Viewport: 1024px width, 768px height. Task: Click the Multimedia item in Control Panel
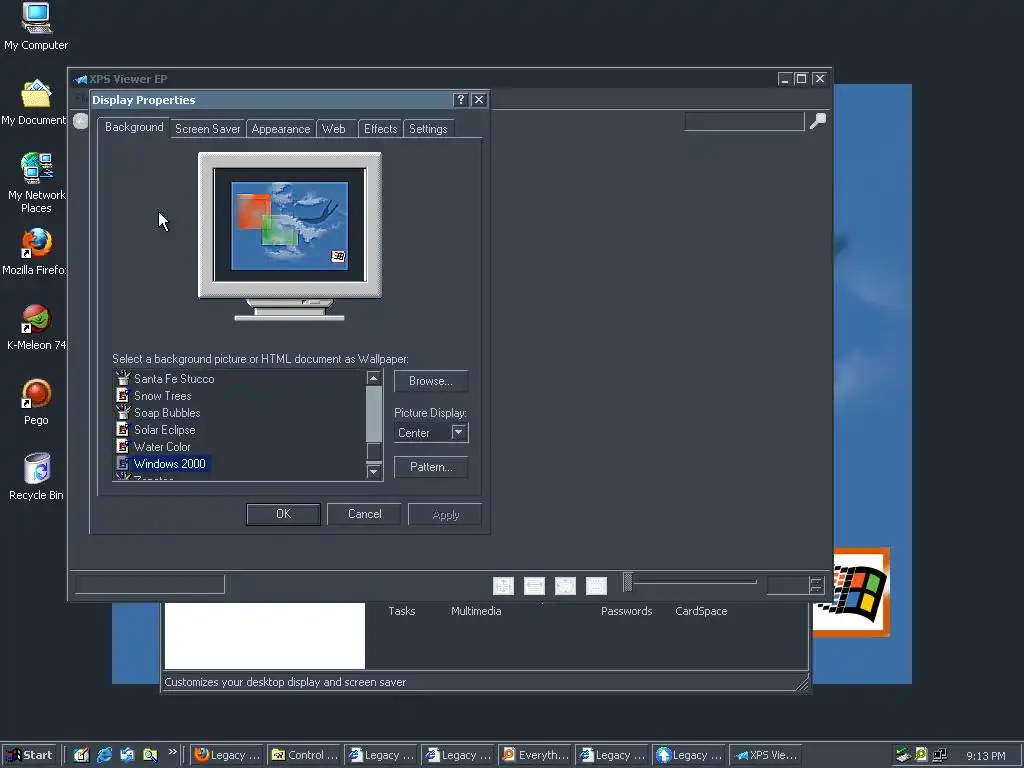coord(476,611)
